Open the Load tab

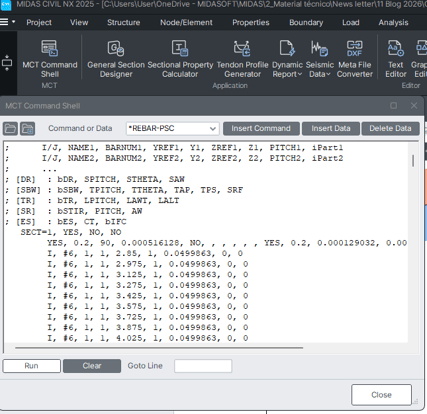tap(351, 22)
